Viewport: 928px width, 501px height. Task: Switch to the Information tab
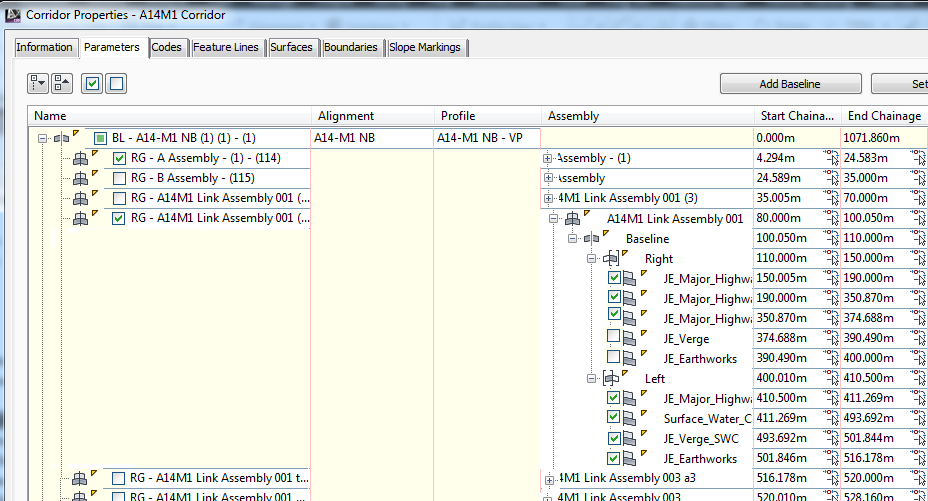pyautogui.click(x=44, y=47)
